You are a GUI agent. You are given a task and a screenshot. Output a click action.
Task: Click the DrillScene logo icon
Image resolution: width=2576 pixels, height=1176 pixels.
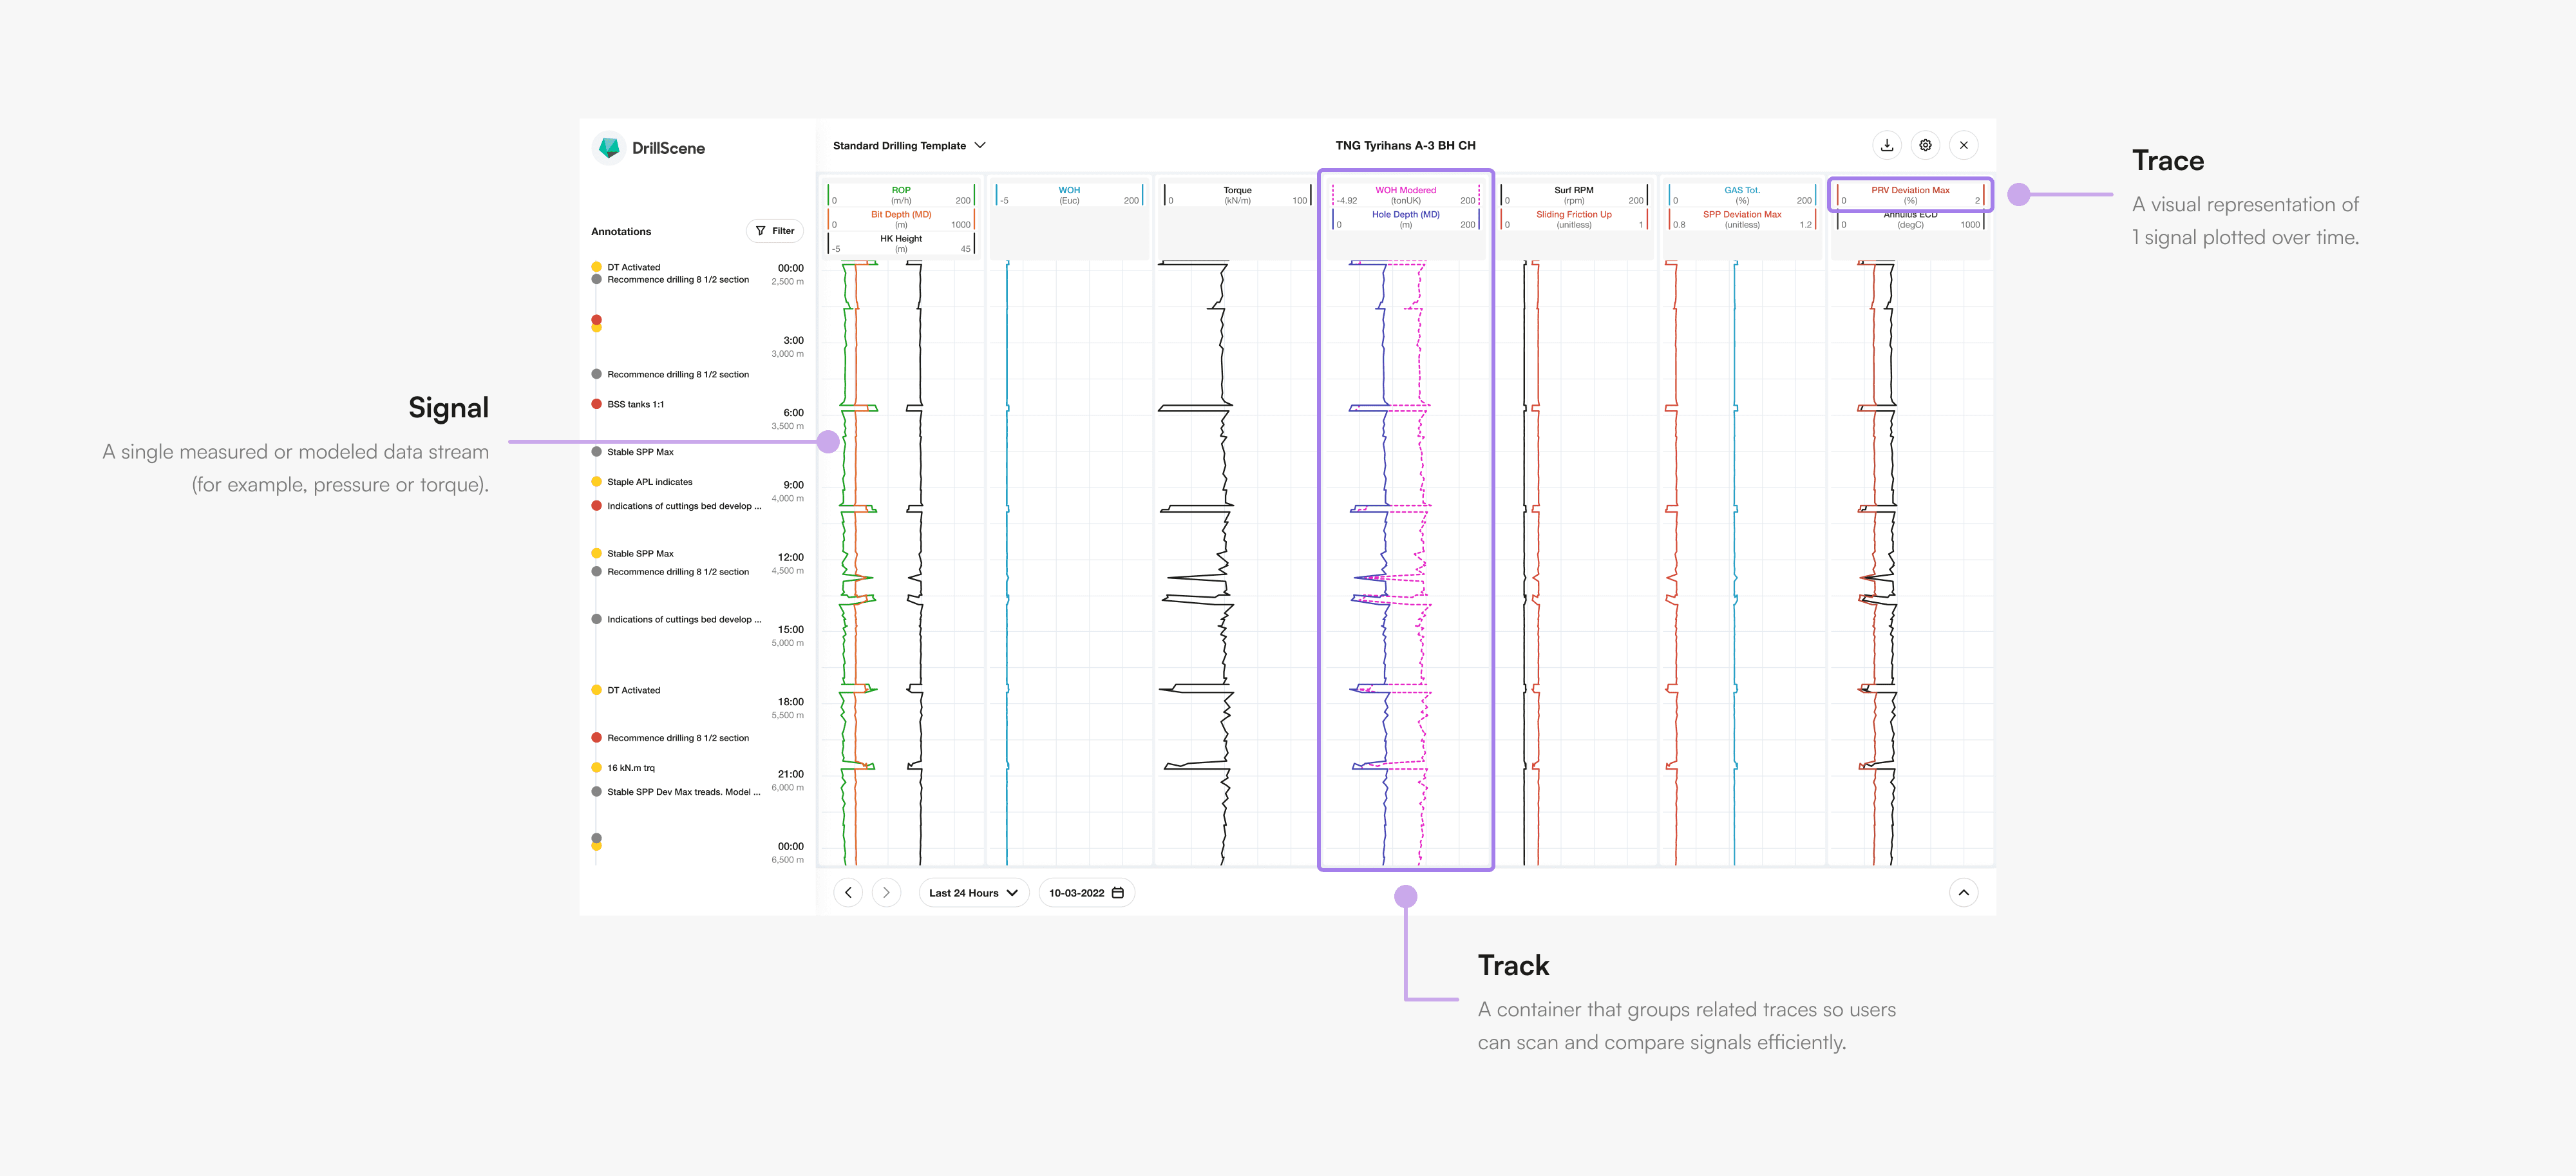click(609, 148)
